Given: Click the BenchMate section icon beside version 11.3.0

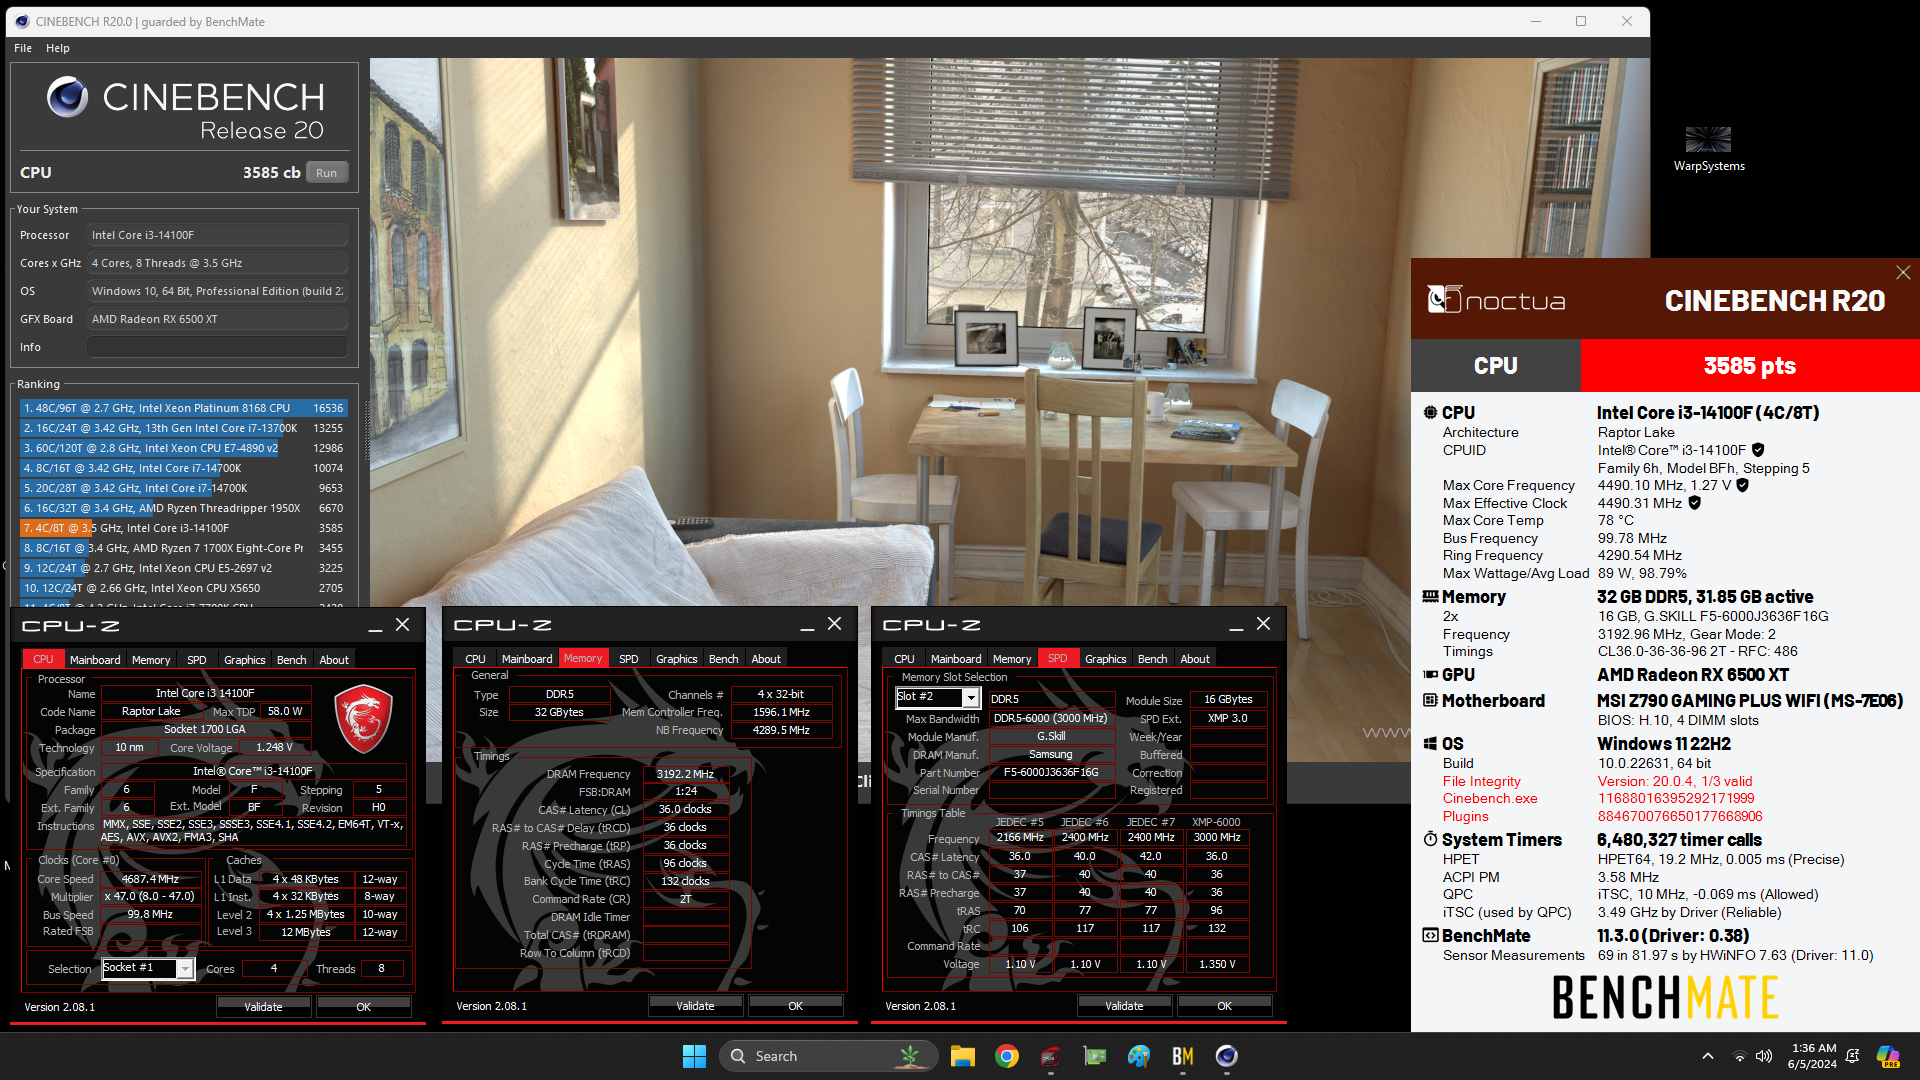Looking at the screenshot, I should 1430,935.
